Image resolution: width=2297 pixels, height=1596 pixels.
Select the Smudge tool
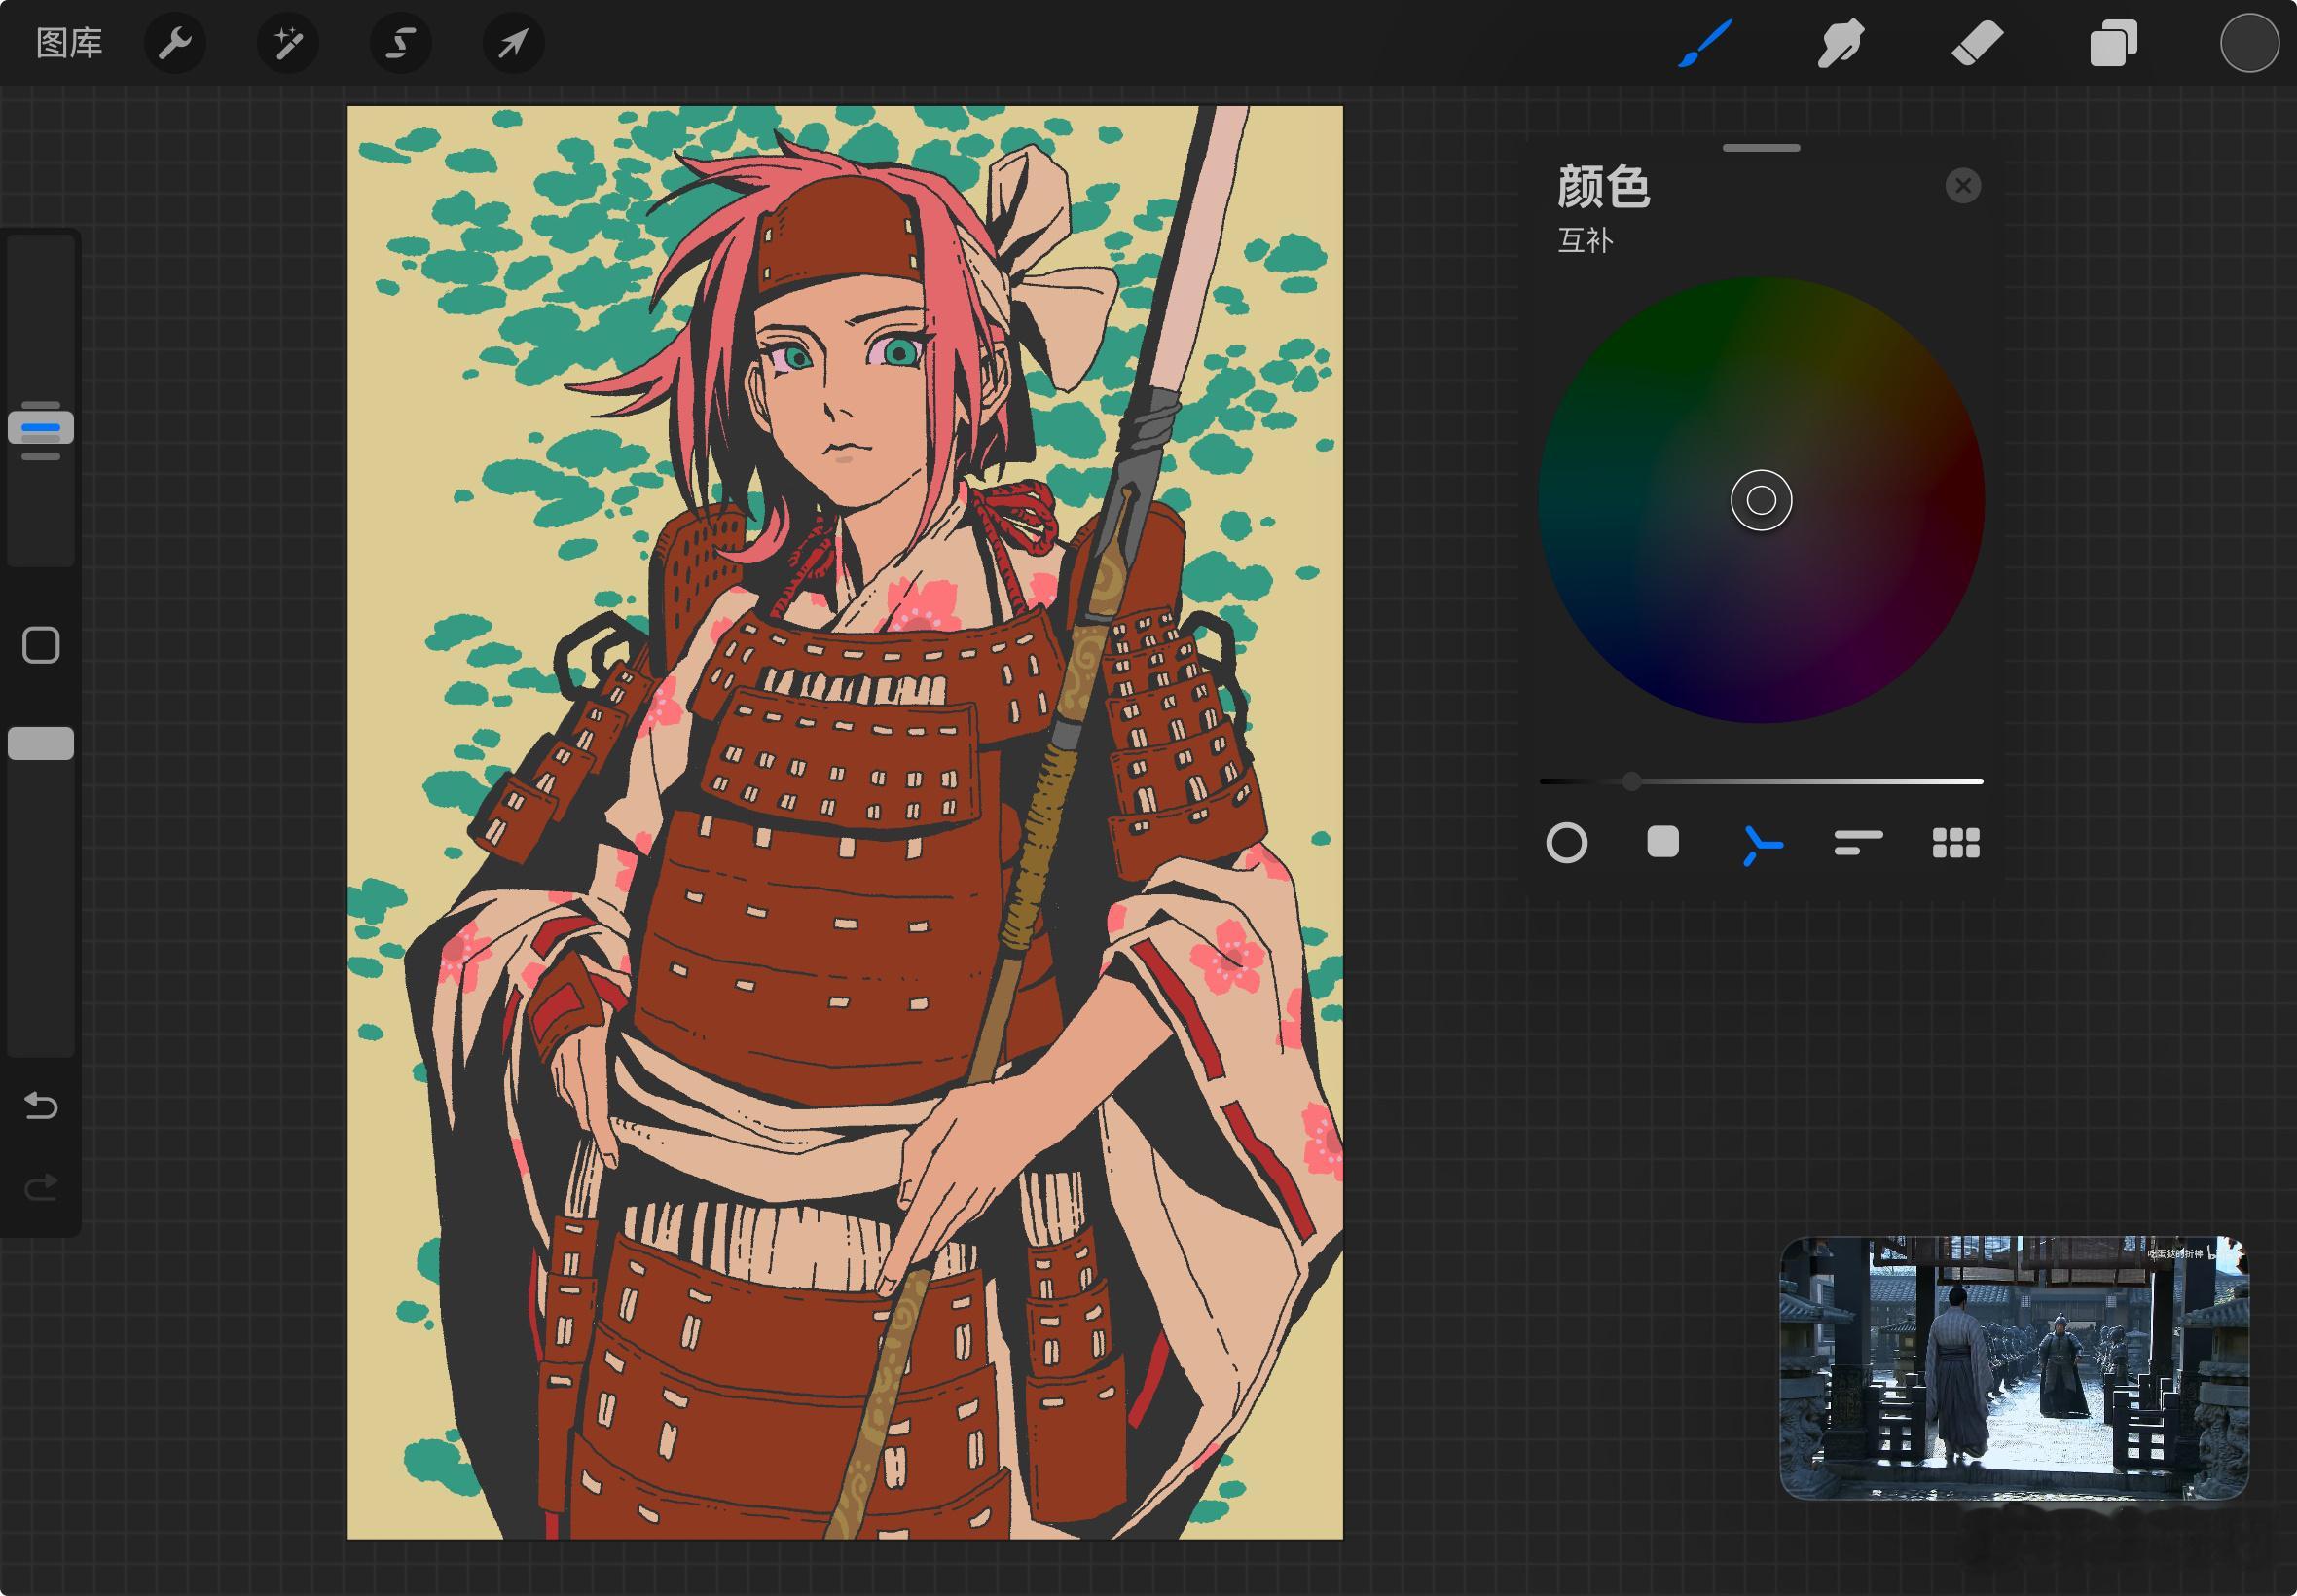click(x=1841, y=43)
